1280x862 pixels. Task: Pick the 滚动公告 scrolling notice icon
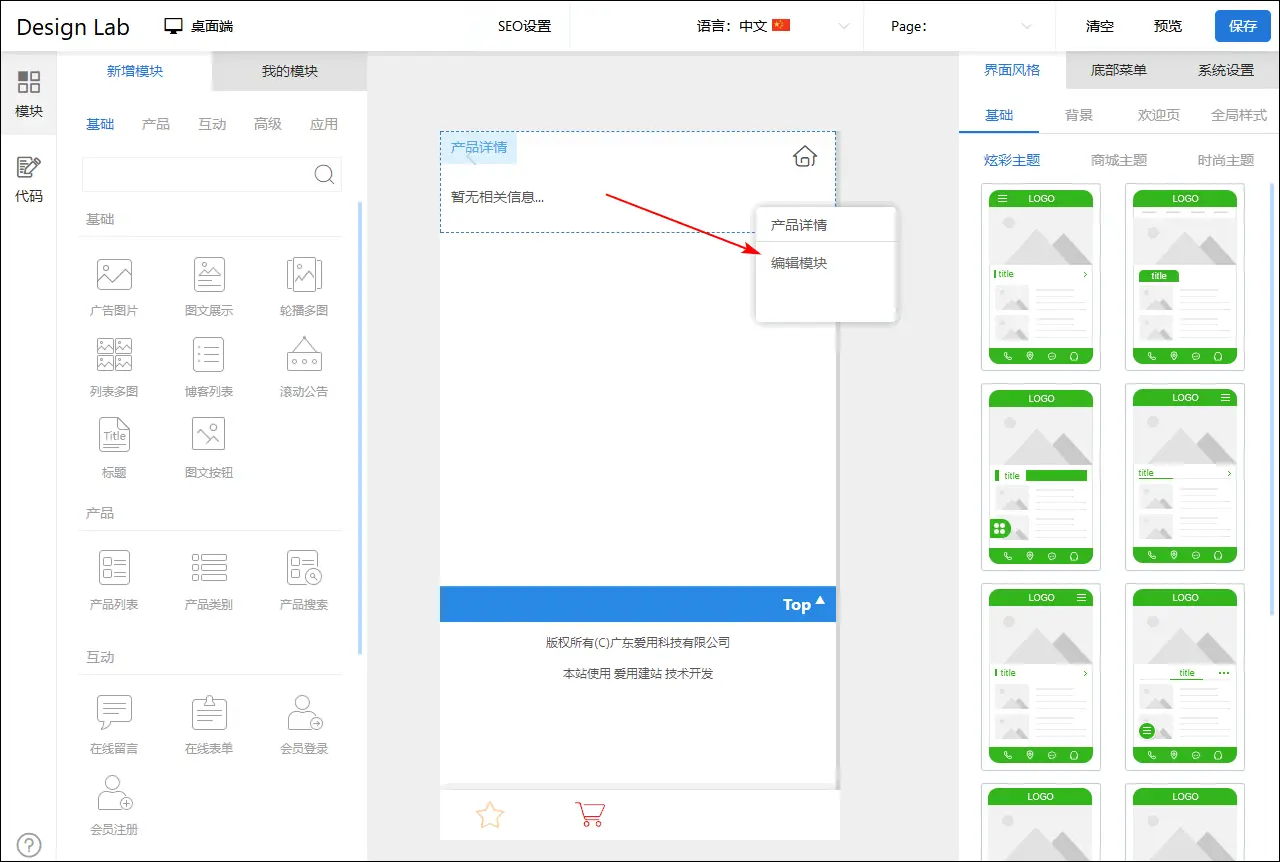(304, 355)
